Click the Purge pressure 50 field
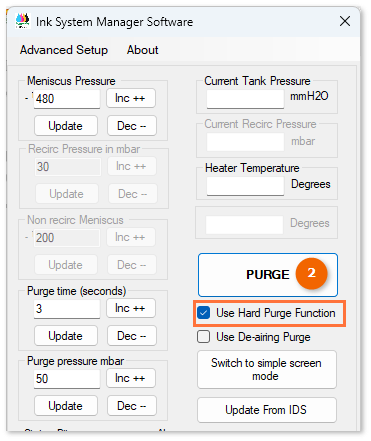371x441 pixels. [x=67, y=379]
